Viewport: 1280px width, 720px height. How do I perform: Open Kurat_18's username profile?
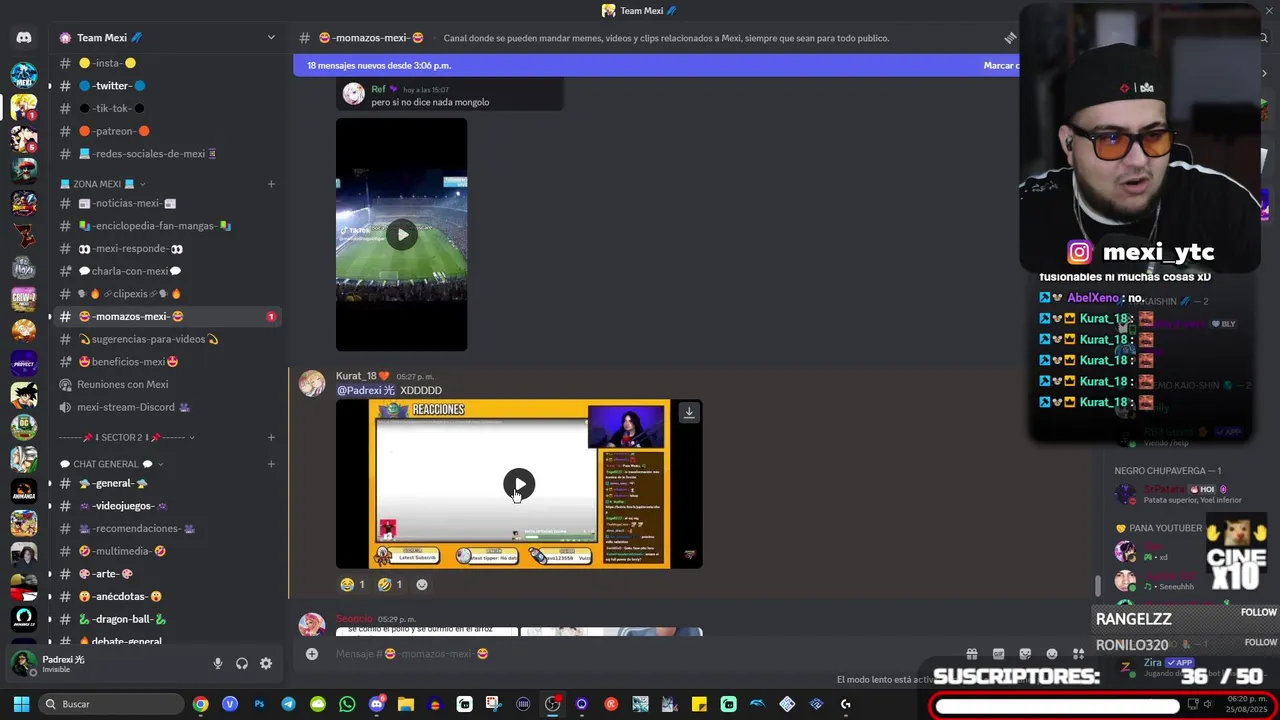[356, 376]
